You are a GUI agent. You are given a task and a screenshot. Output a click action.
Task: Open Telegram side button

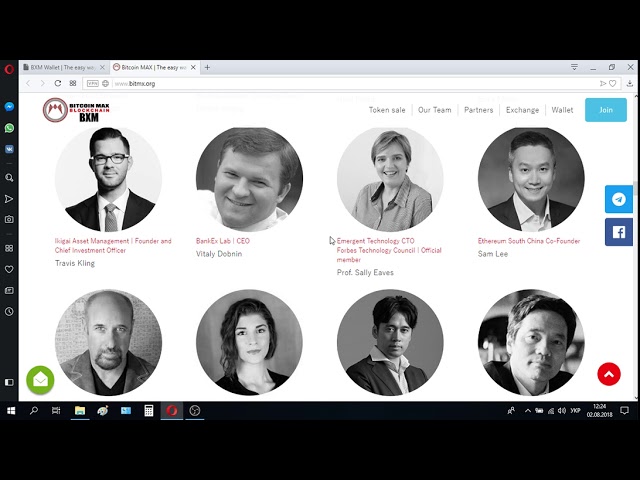click(x=619, y=199)
